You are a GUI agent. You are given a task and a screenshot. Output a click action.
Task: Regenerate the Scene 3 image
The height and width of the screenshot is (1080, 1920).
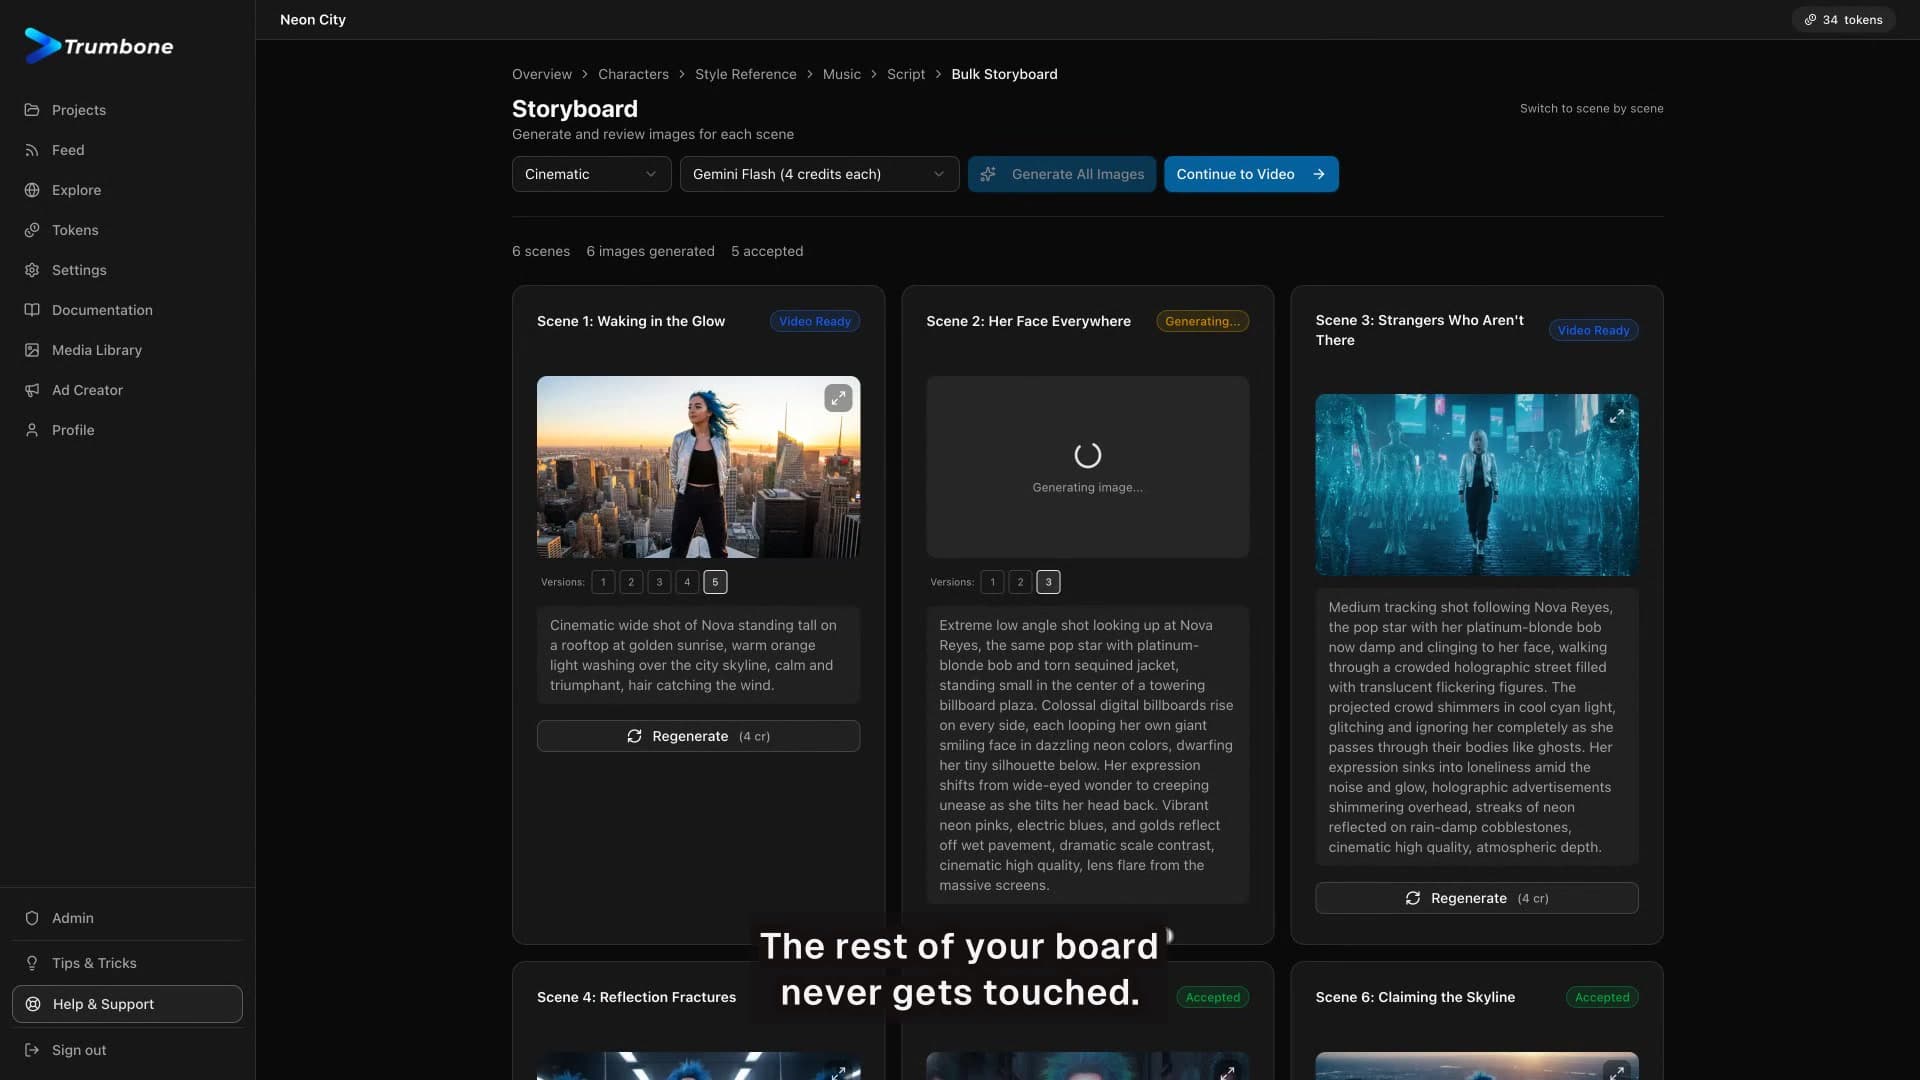coord(1476,898)
